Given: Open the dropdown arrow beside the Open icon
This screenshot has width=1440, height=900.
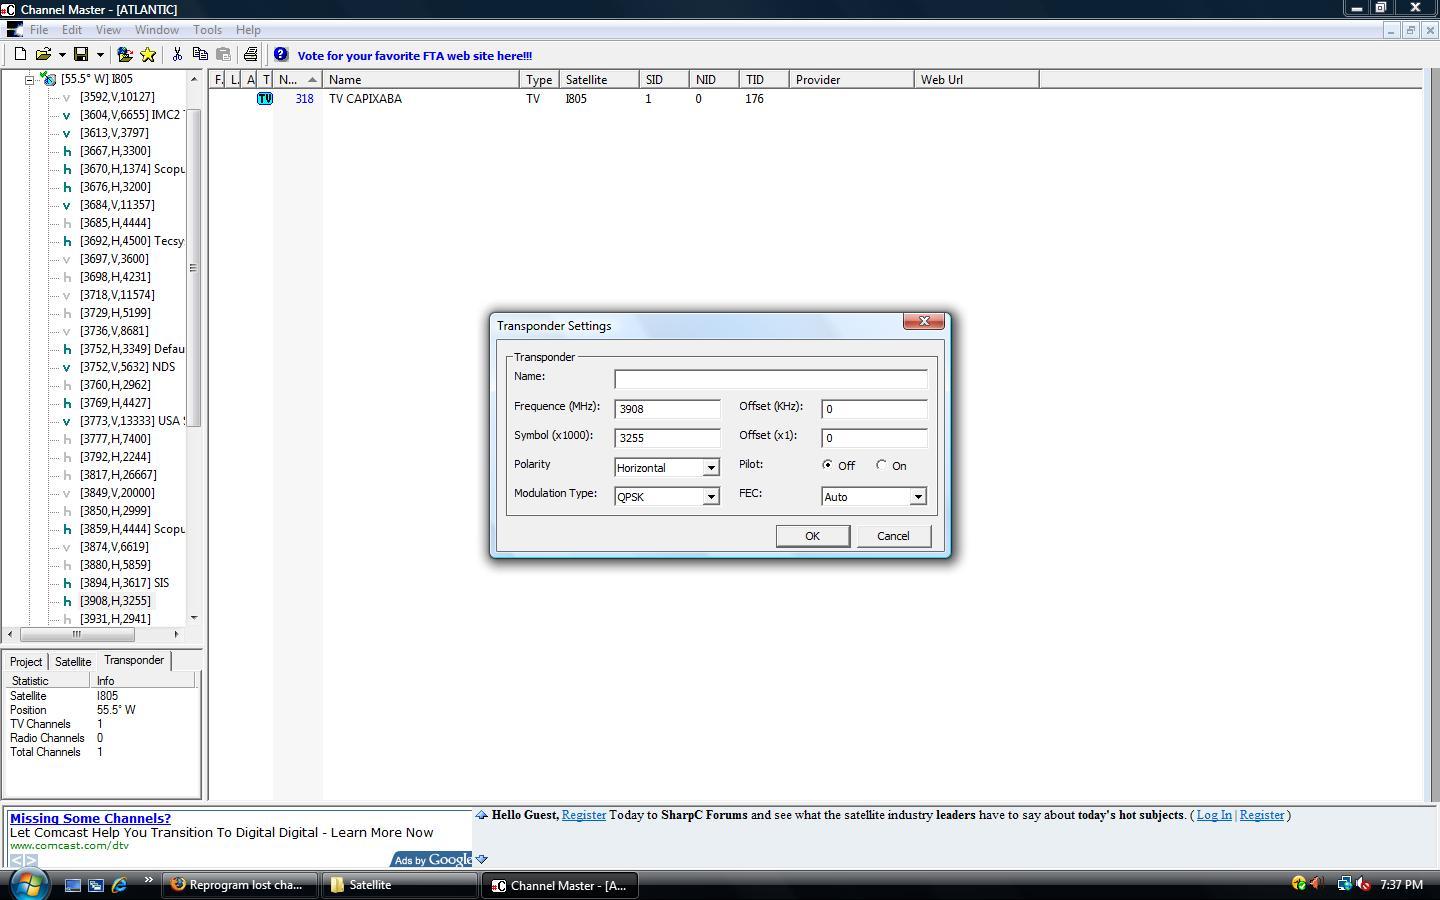Looking at the screenshot, I should coord(62,55).
